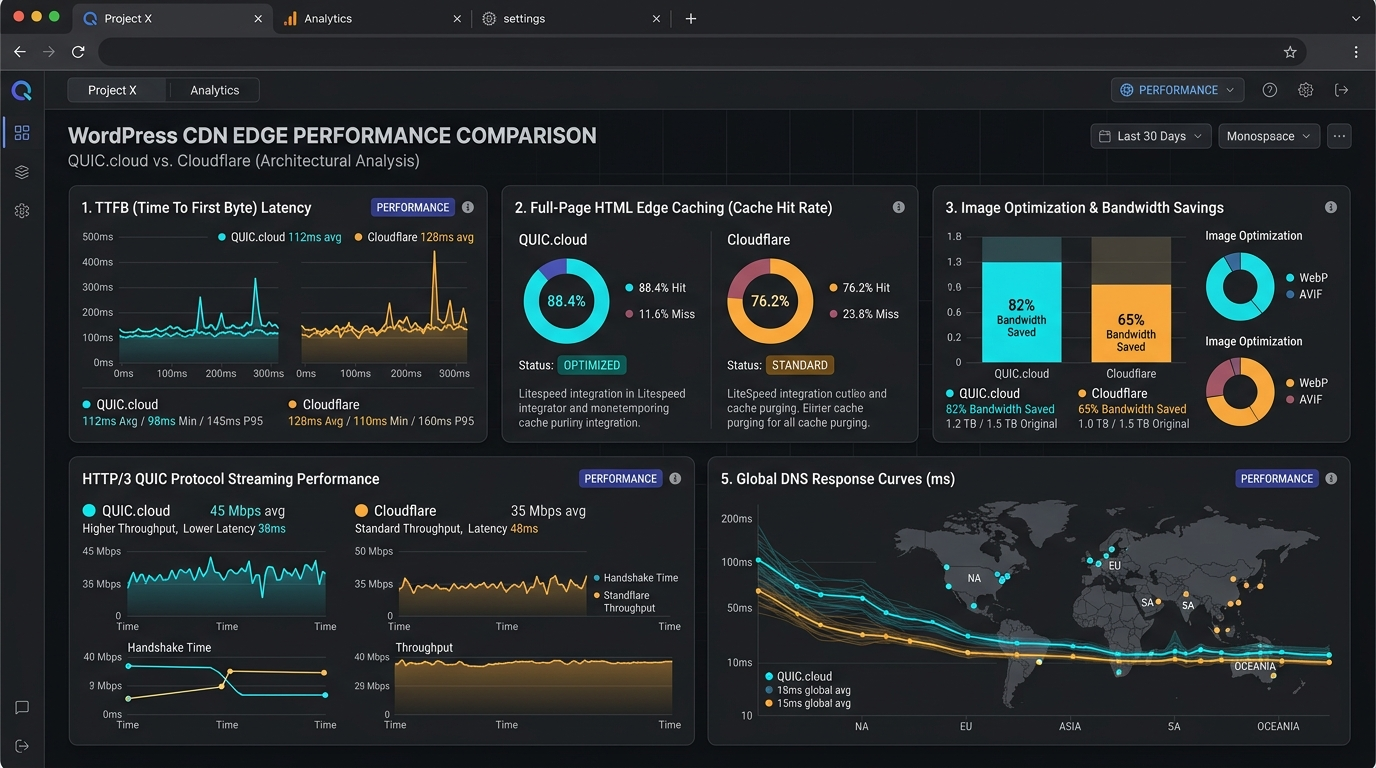Expand the browser tab list chevron
The width and height of the screenshot is (1376, 768).
[x=1356, y=19]
